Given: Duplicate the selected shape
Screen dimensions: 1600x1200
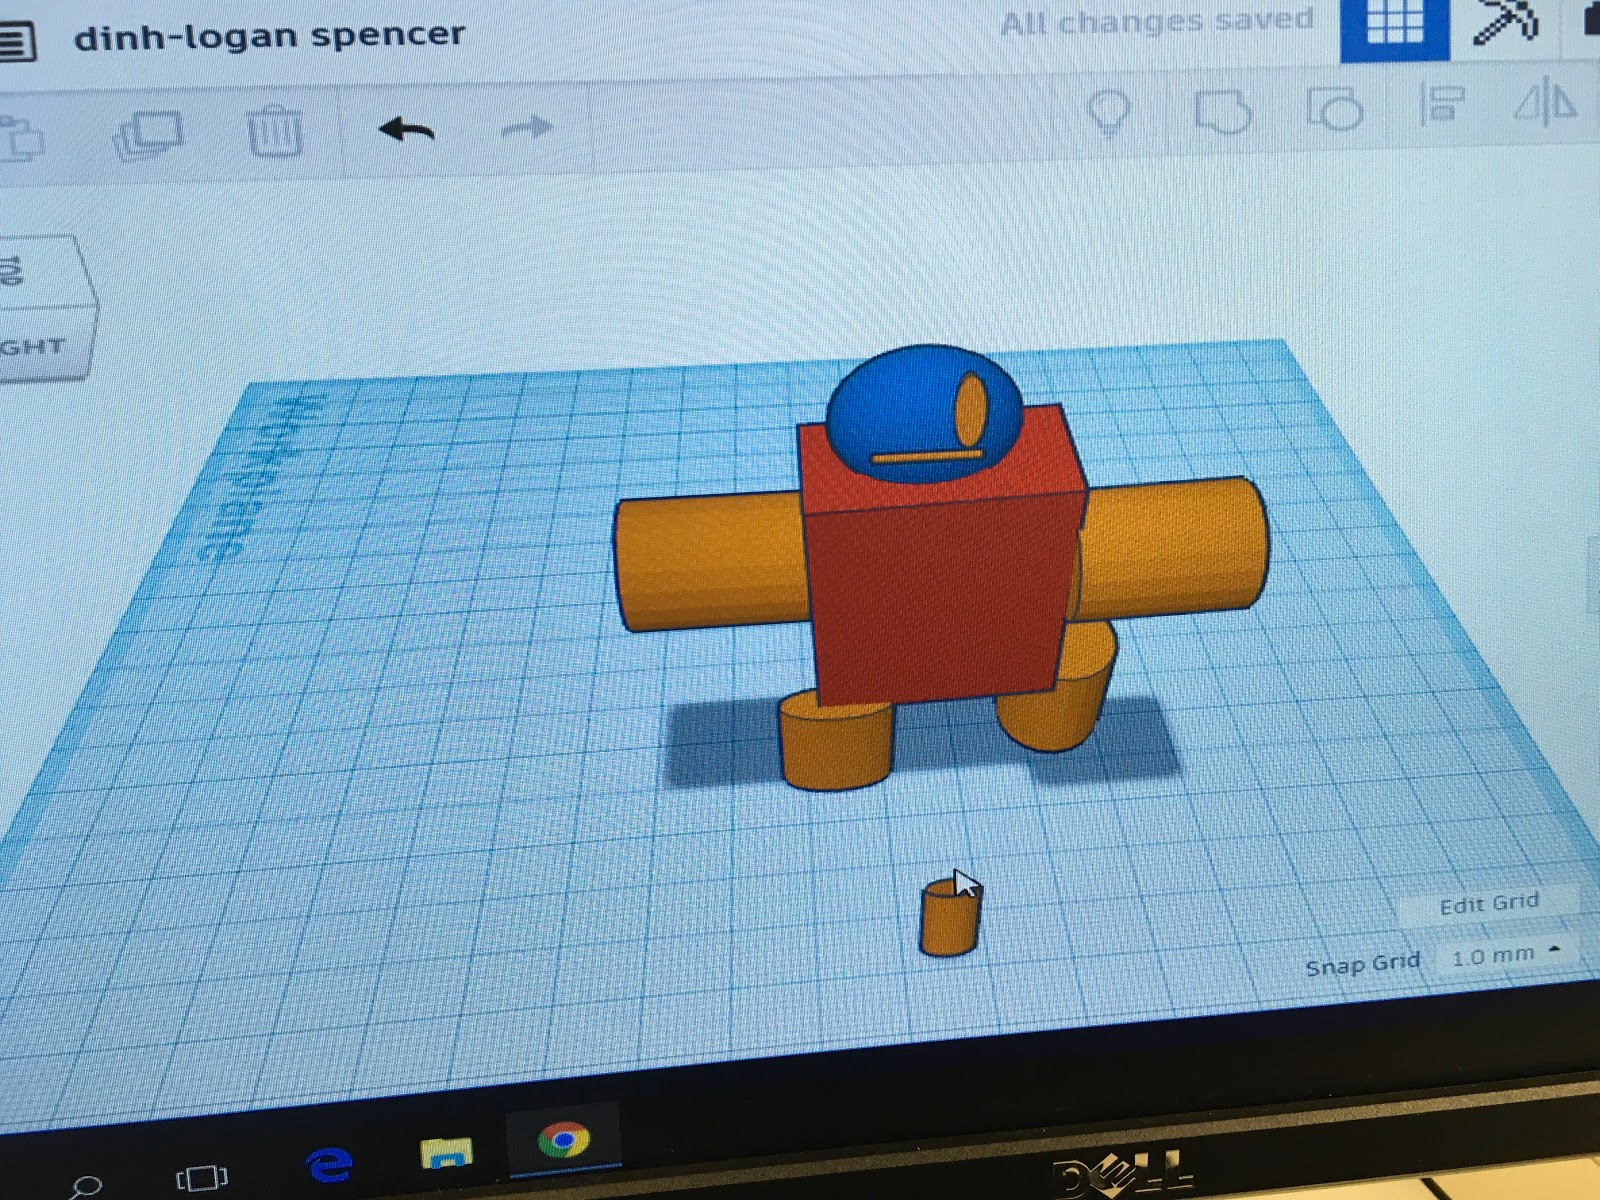Looking at the screenshot, I should tap(152, 131).
